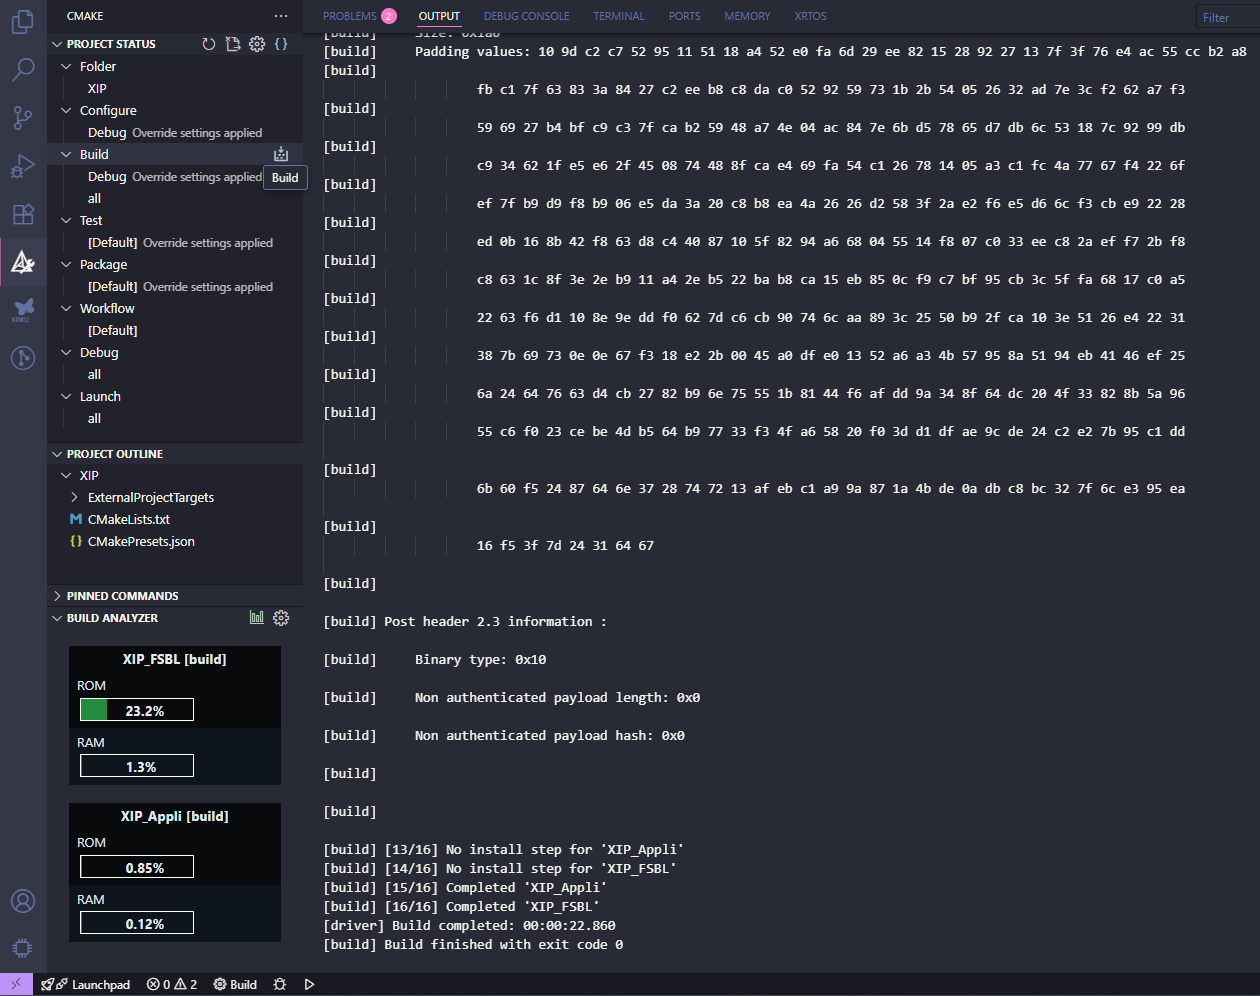Click the Build icon next to Build section

(x=281, y=153)
